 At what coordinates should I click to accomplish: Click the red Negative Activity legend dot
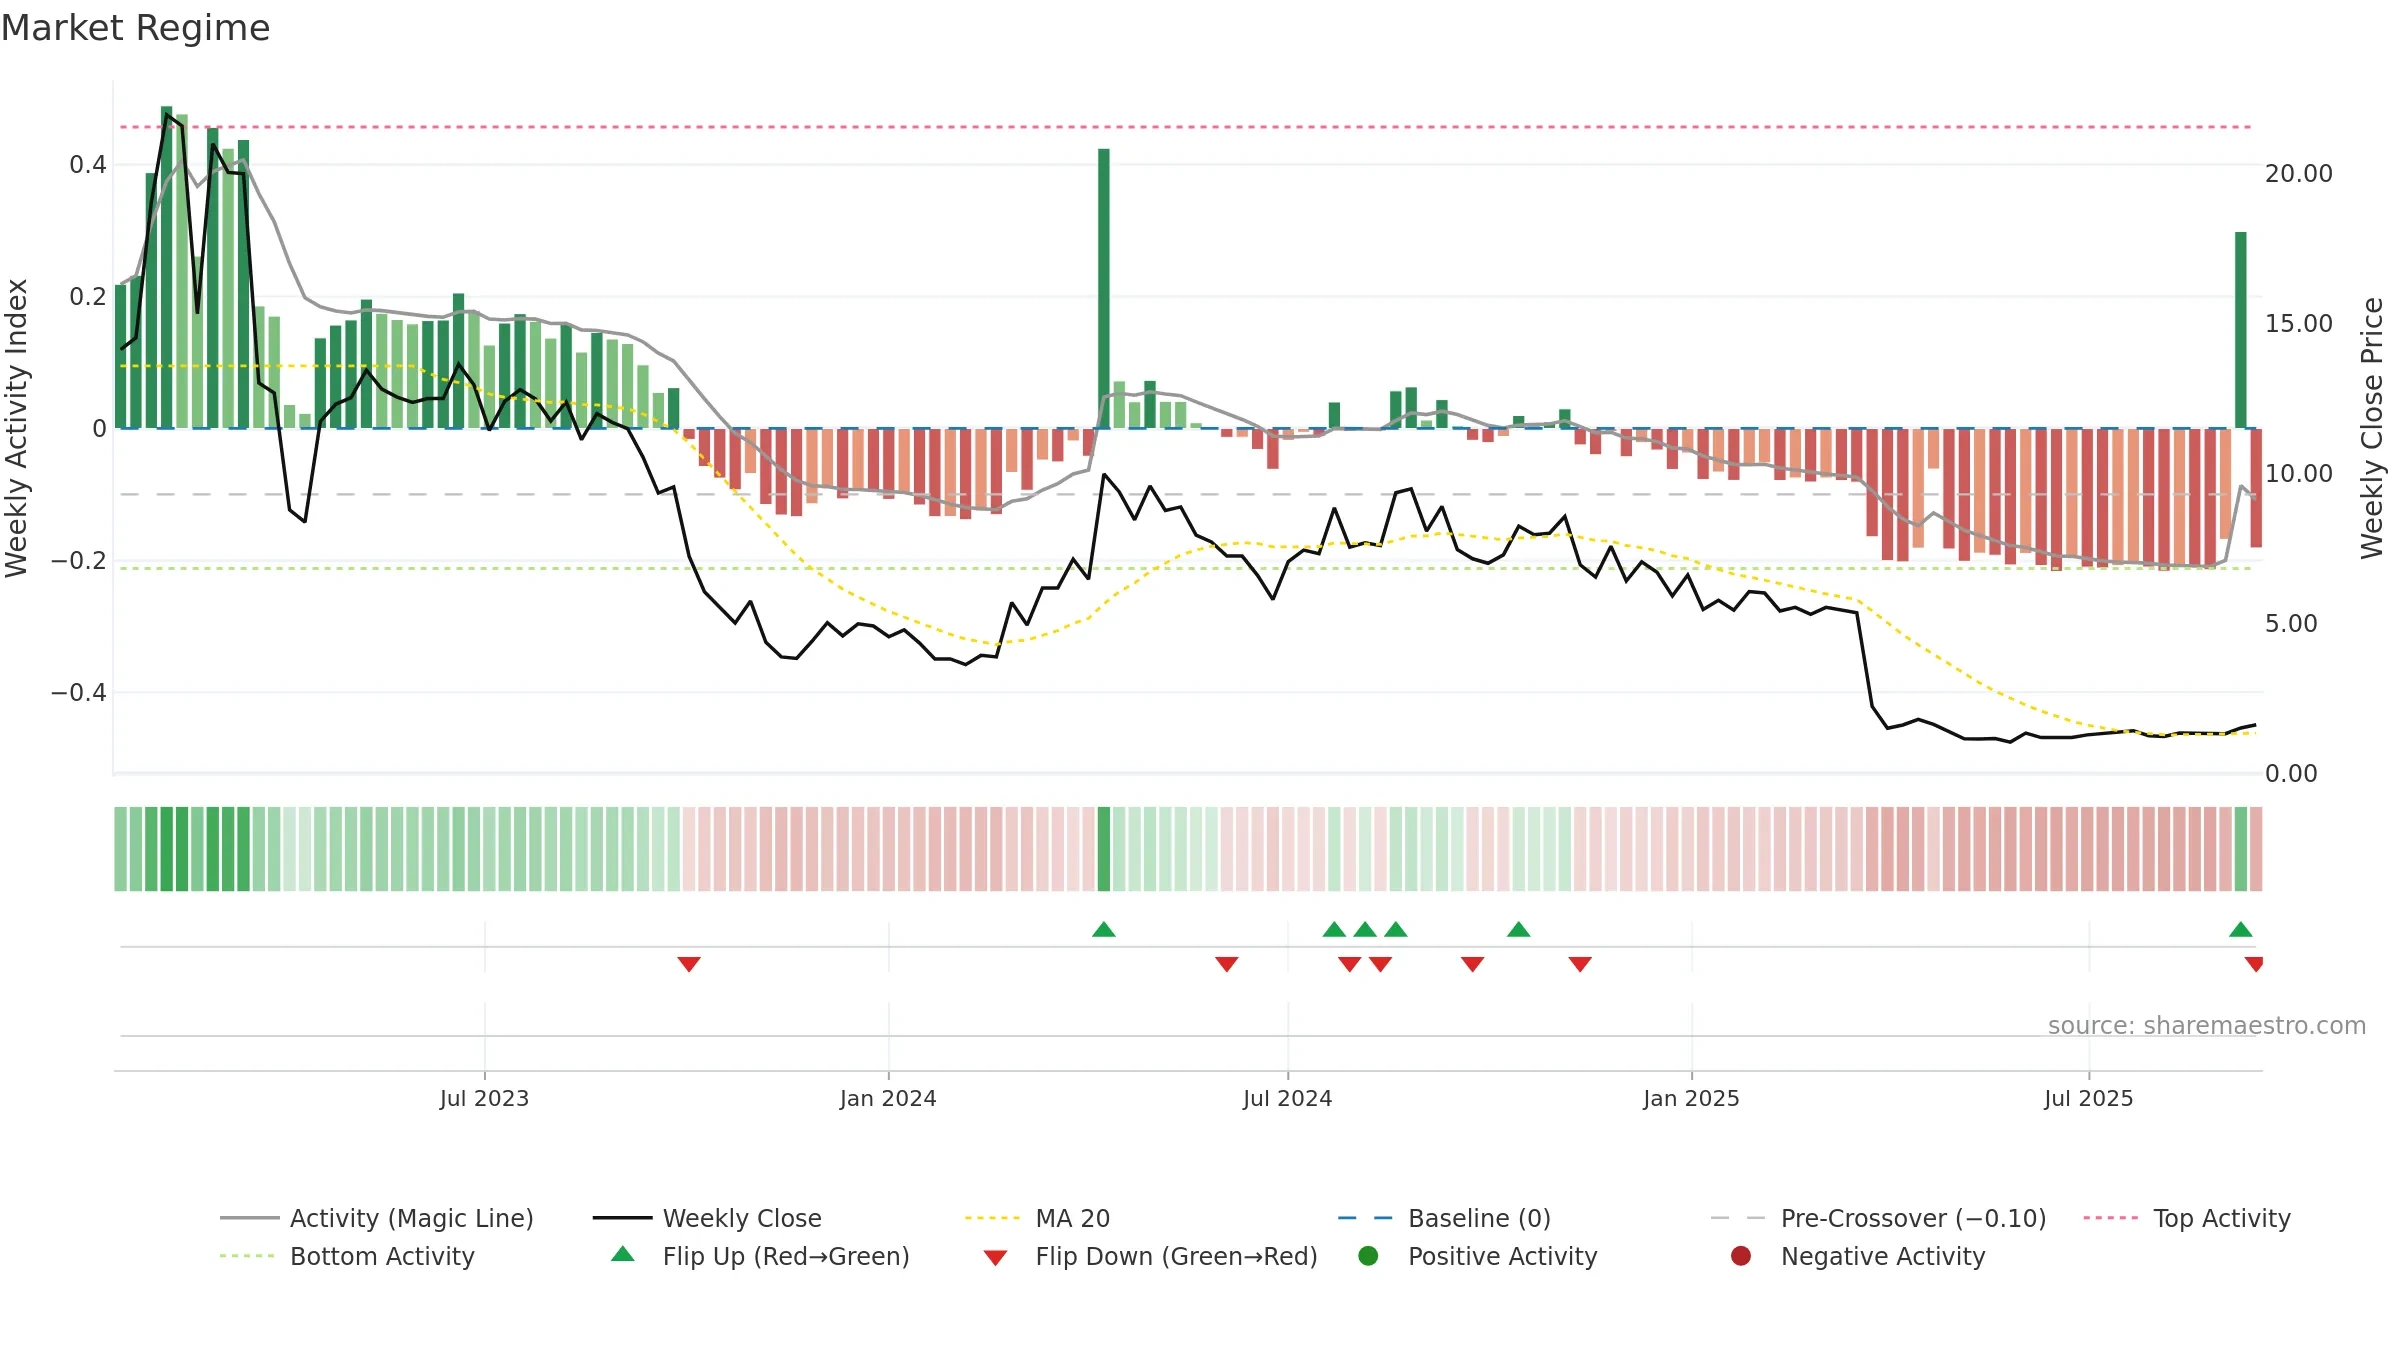[1741, 1256]
